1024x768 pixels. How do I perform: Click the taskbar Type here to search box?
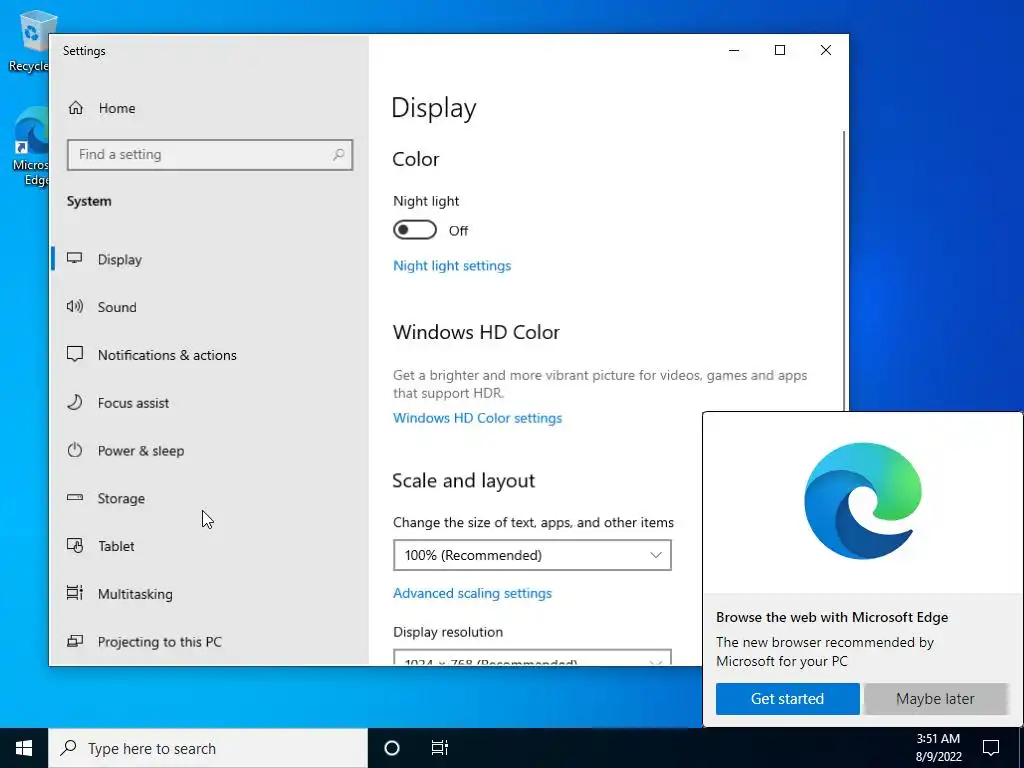click(x=208, y=748)
